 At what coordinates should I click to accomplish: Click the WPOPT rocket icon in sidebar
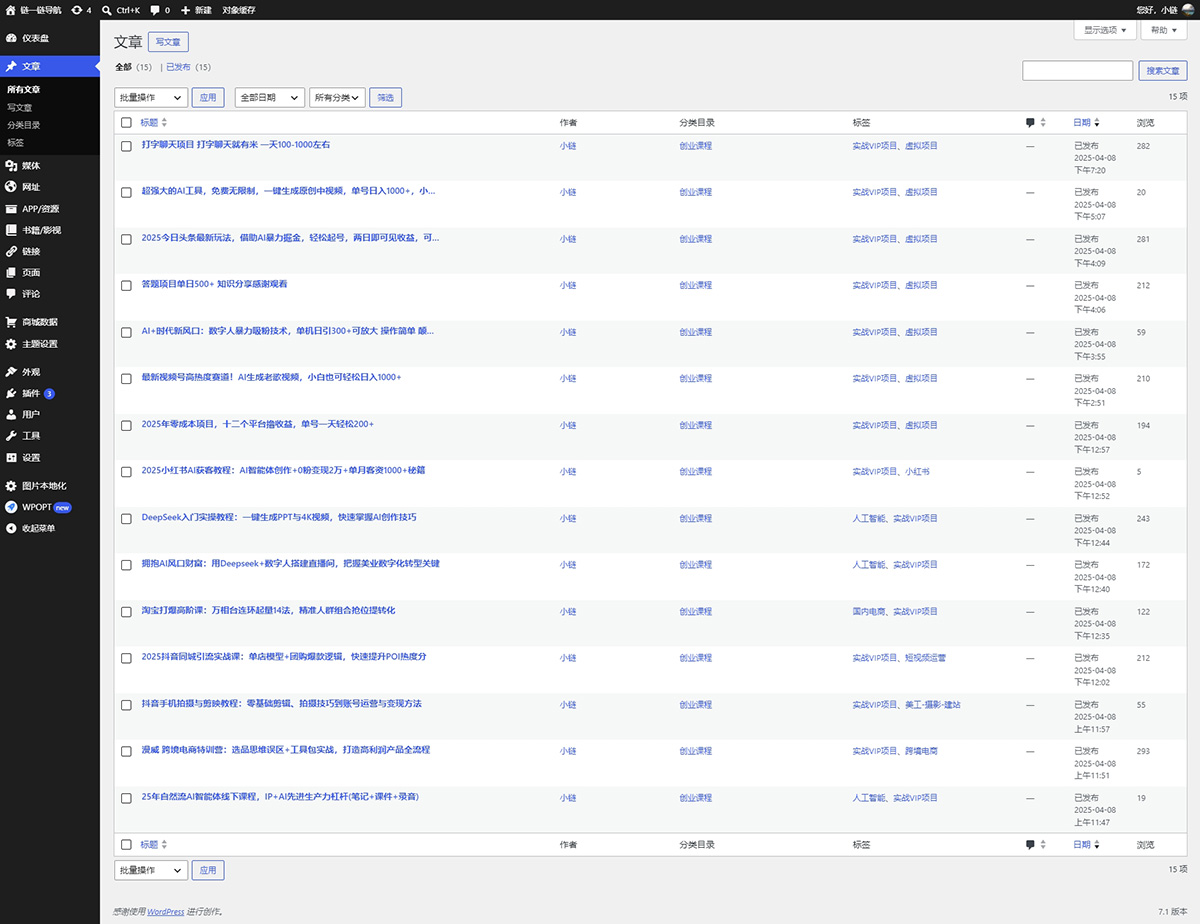coord(11,507)
